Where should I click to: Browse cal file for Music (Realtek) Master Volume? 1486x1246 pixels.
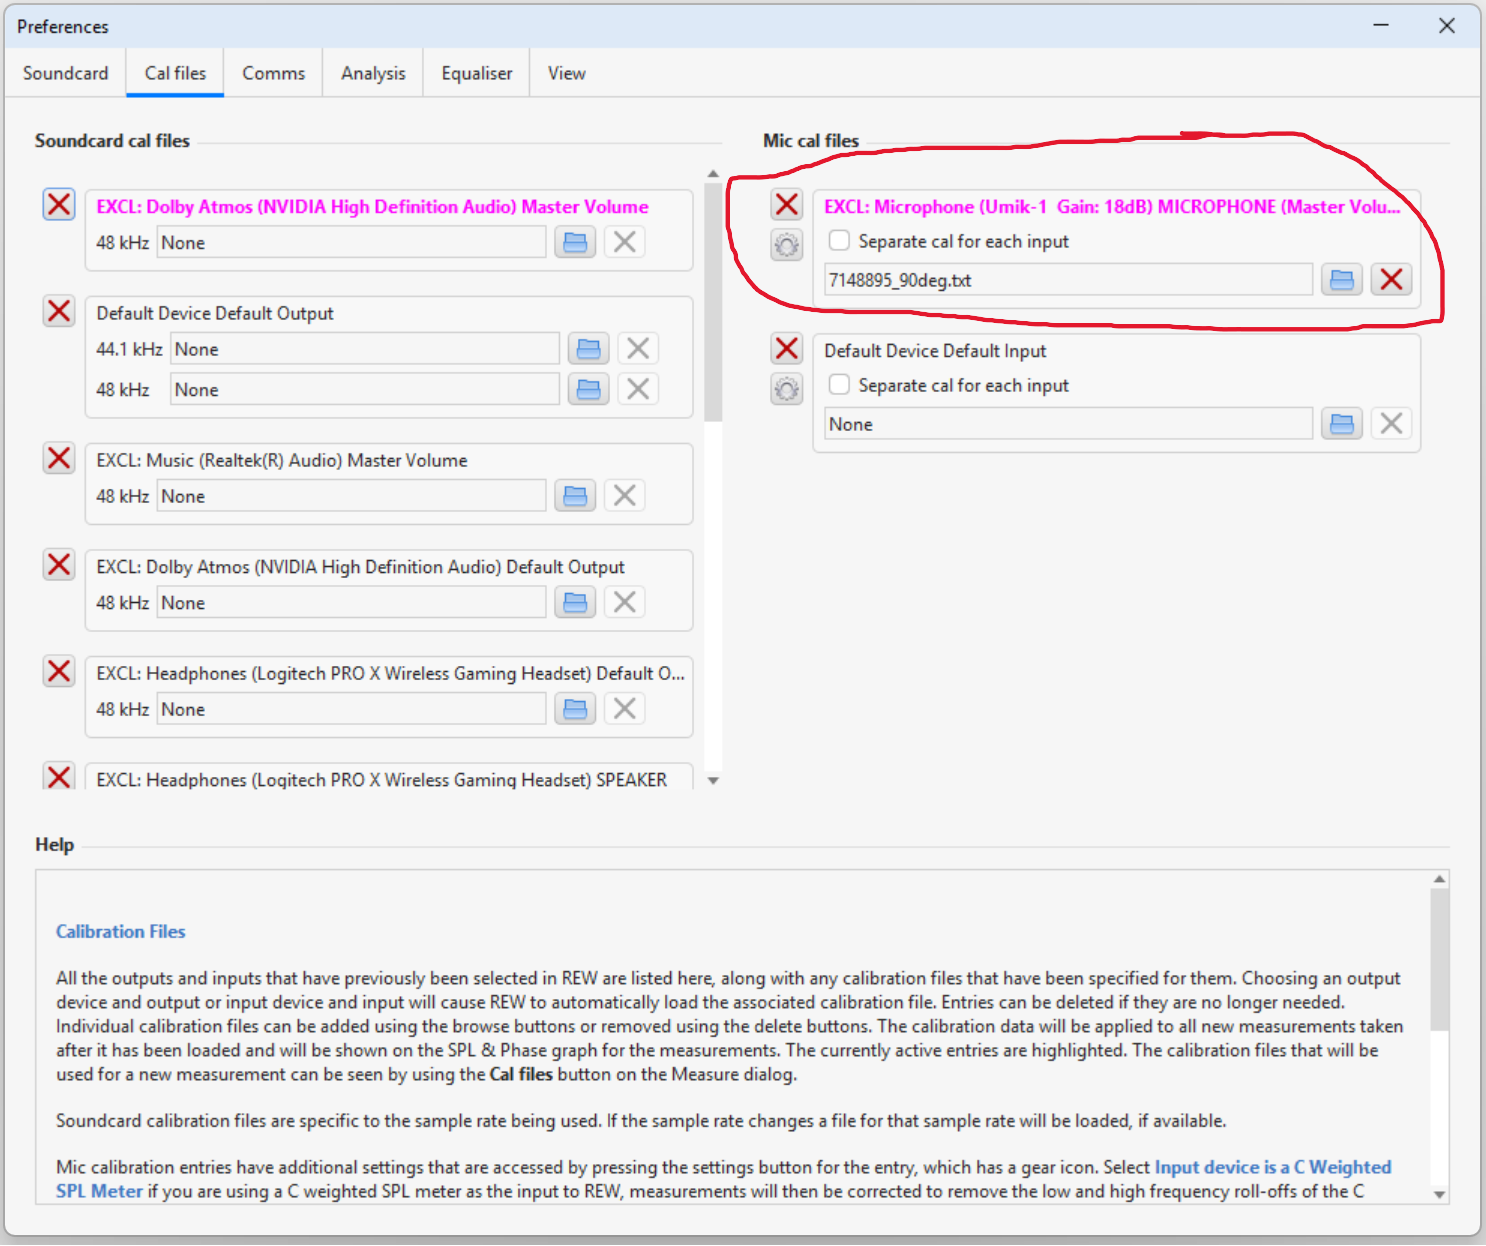pyautogui.click(x=575, y=496)
